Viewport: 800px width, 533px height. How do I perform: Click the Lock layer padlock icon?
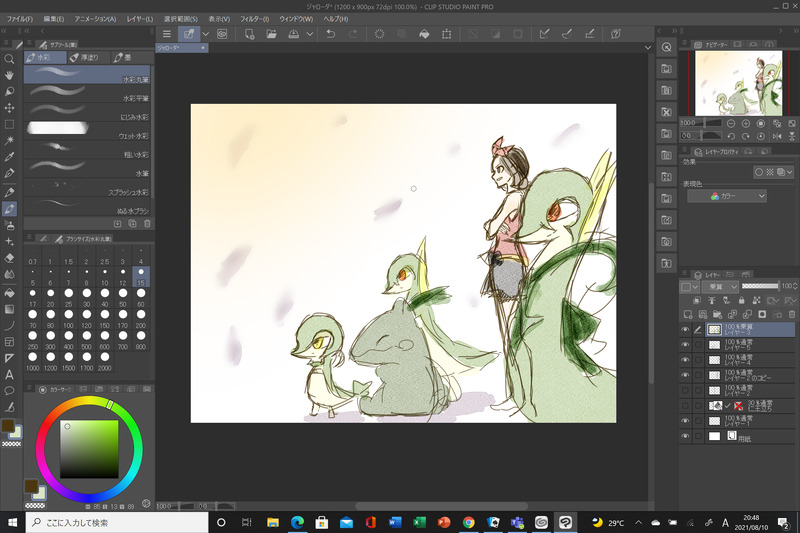click(741, 300)
